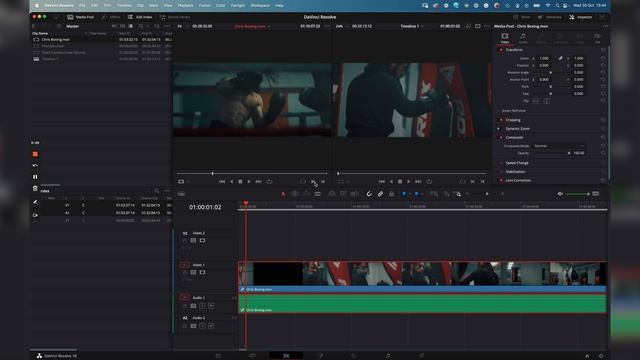Disable Video 1 track monitor icon

[x=202, y=272]
